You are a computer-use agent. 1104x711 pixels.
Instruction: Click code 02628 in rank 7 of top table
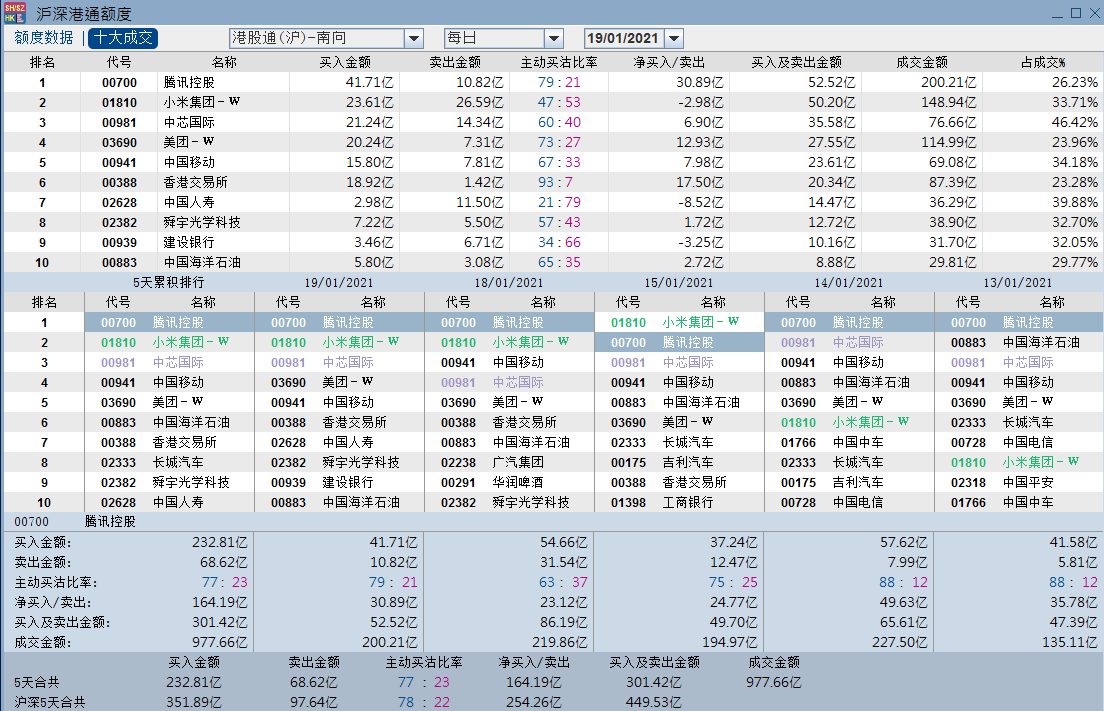(119, 203)
